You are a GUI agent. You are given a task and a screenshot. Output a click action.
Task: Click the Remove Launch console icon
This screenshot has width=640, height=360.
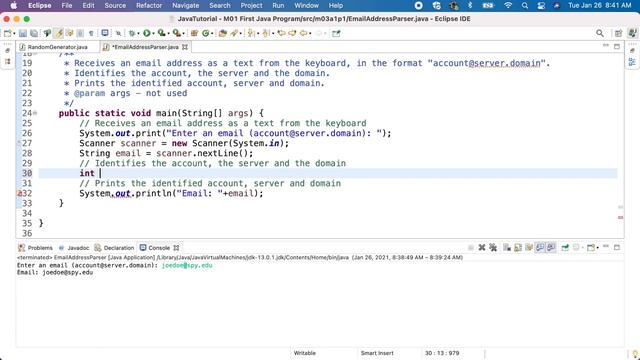coord(482,247)
